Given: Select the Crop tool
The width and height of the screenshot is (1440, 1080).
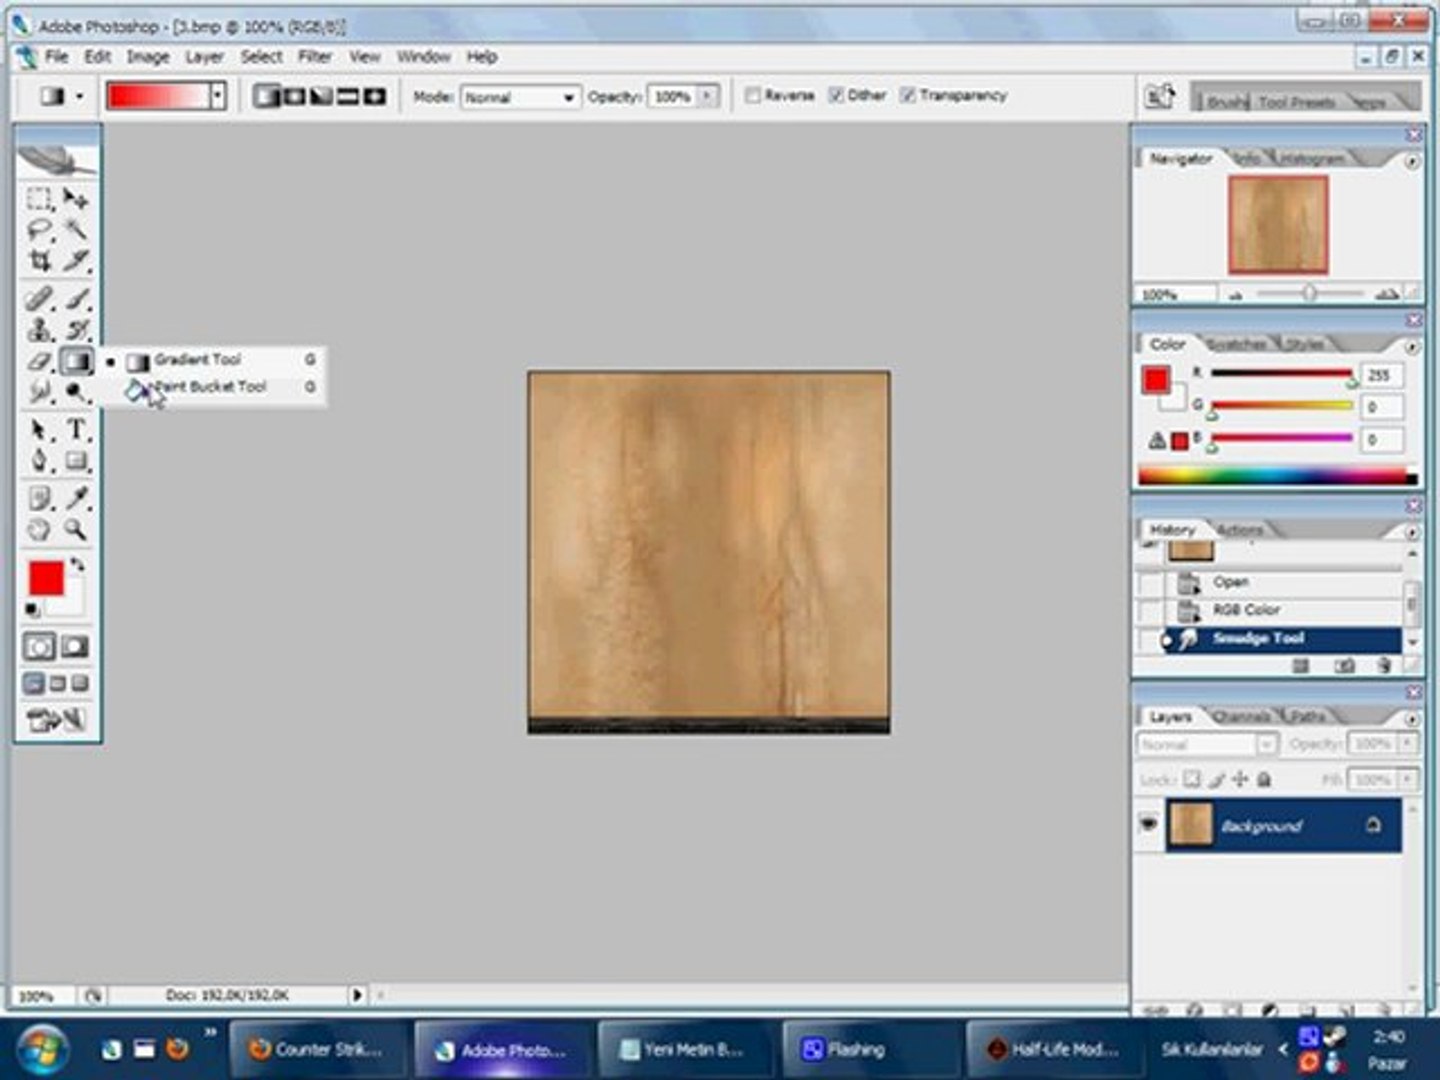Looking at the screenshot, I should tap(39, 261).
